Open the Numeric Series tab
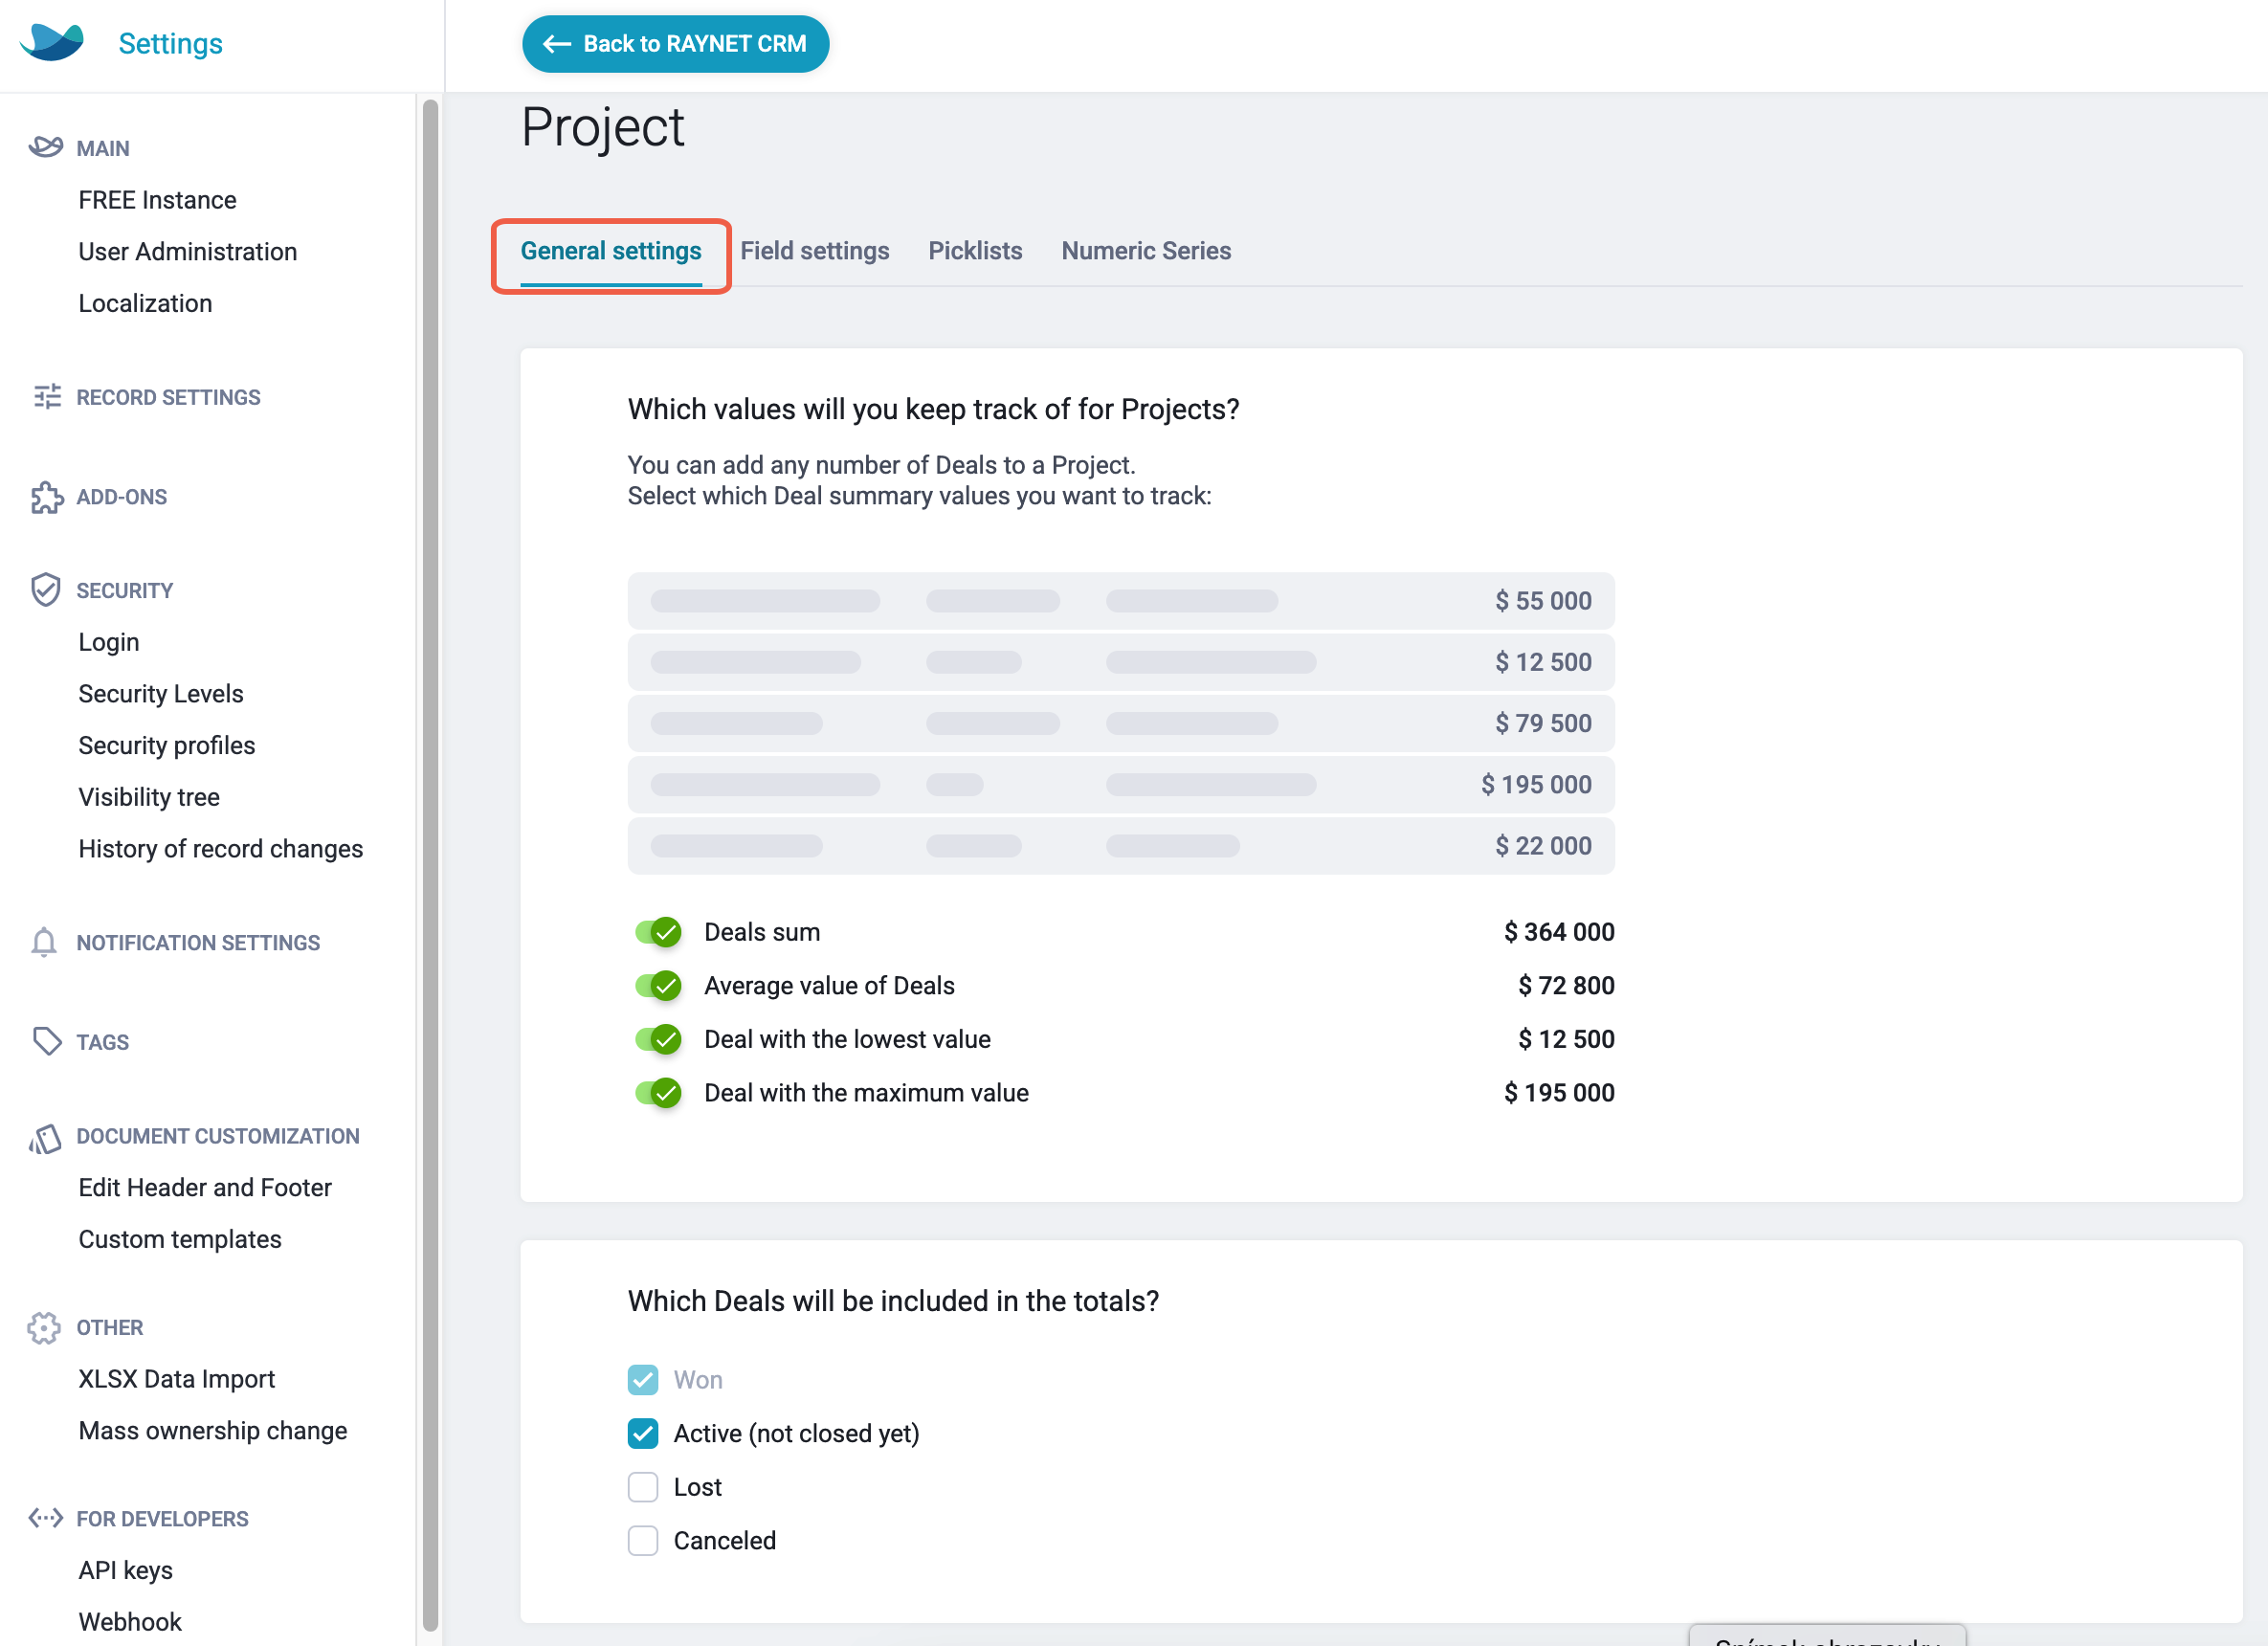Viewport: 2268px width, 1646px height. (1146, 251)
